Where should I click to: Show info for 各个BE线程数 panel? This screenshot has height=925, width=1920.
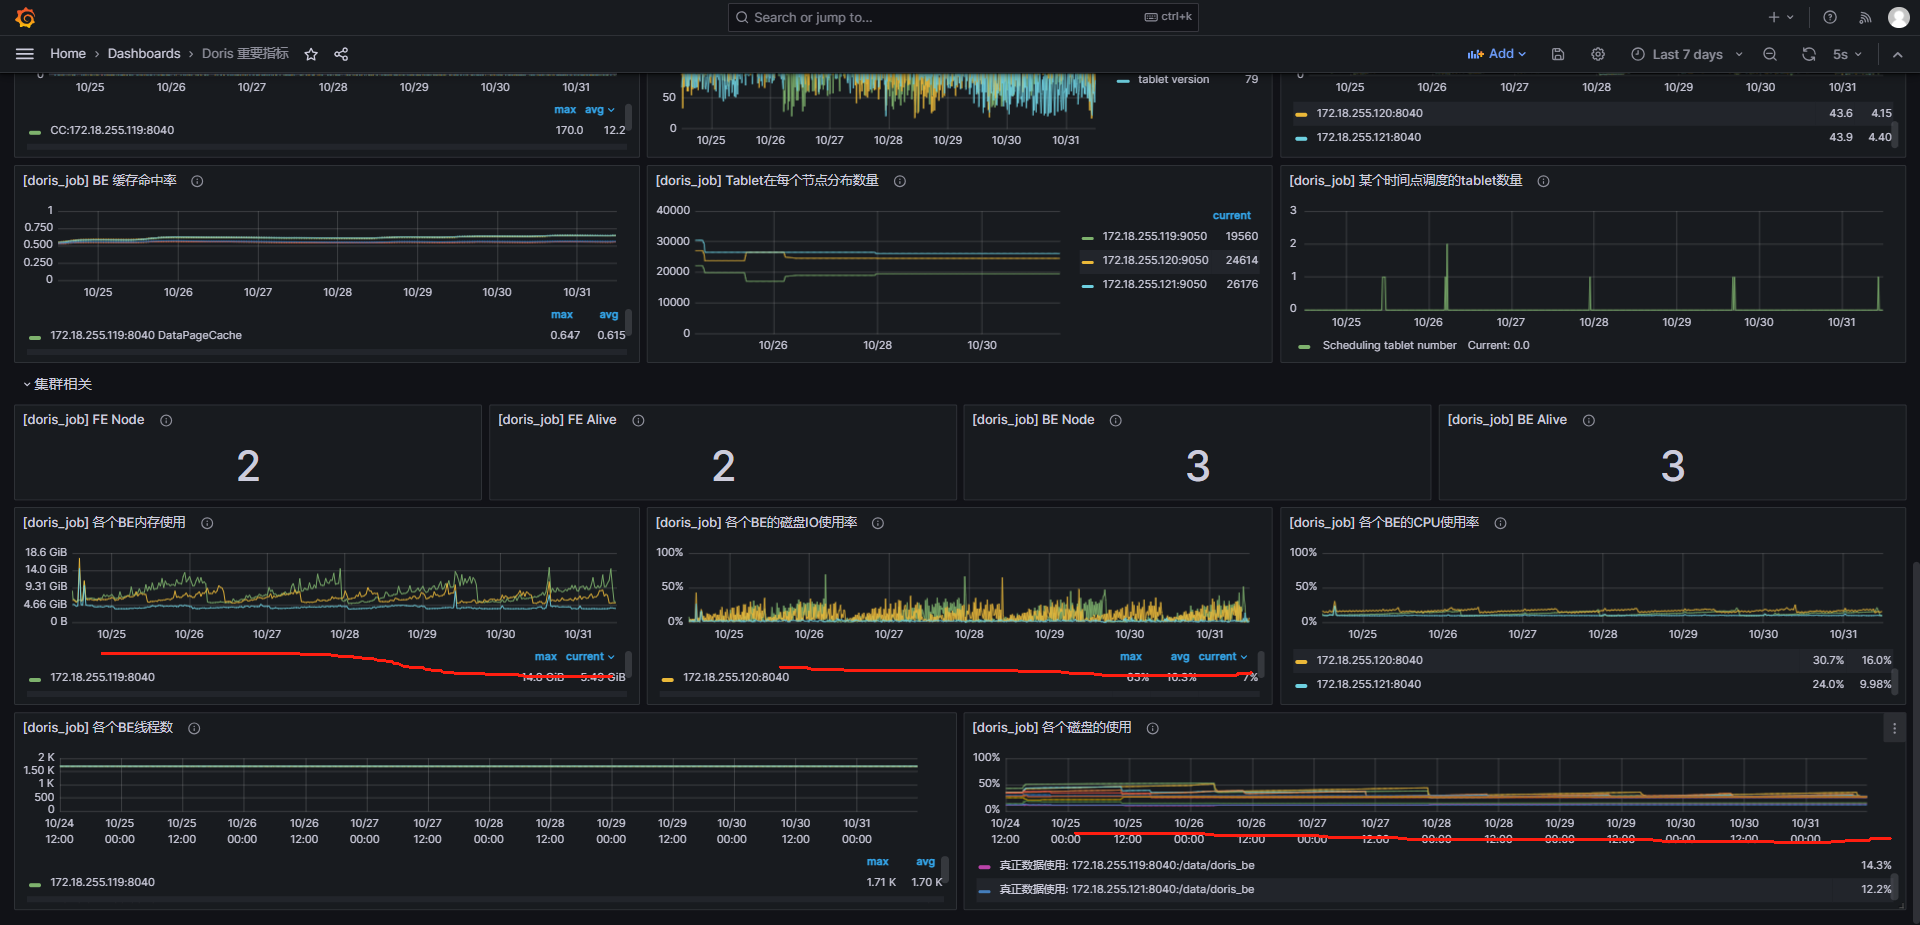[x=194, y=728]
